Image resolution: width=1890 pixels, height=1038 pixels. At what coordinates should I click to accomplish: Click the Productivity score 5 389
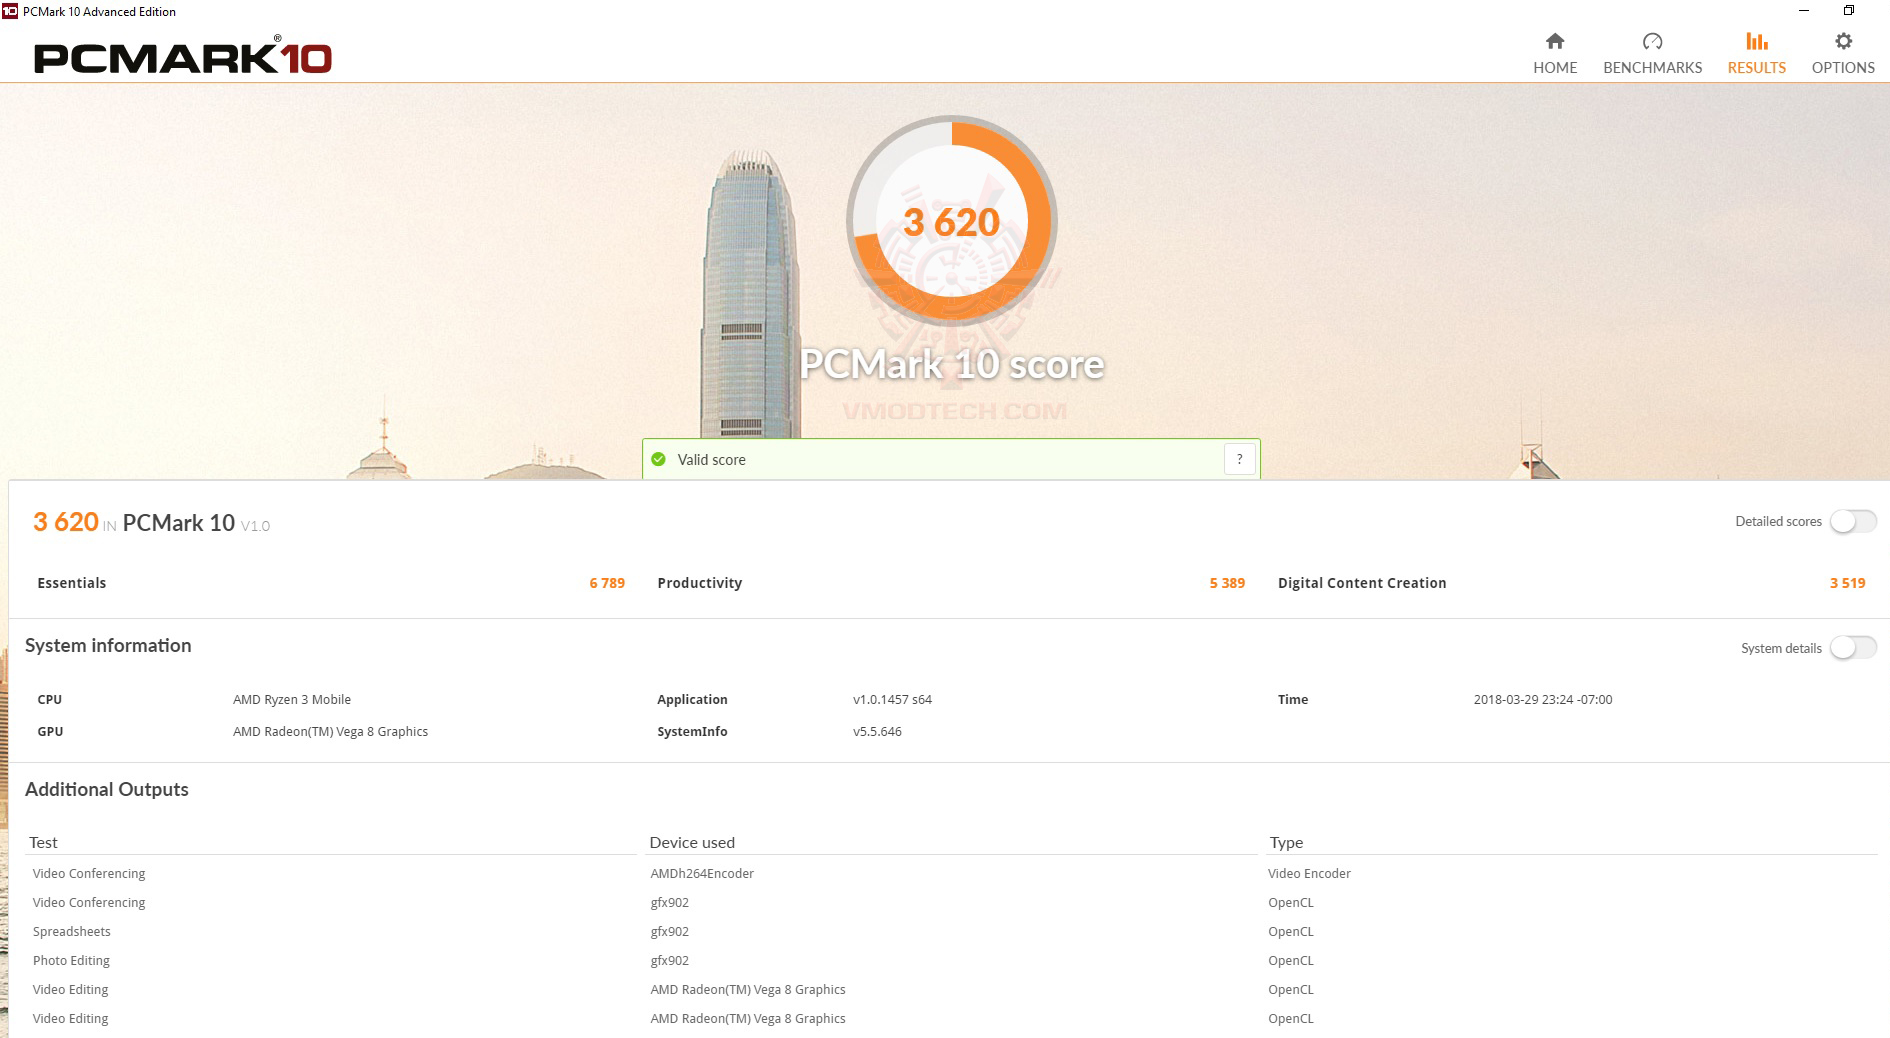click(x=1227, y=583)
